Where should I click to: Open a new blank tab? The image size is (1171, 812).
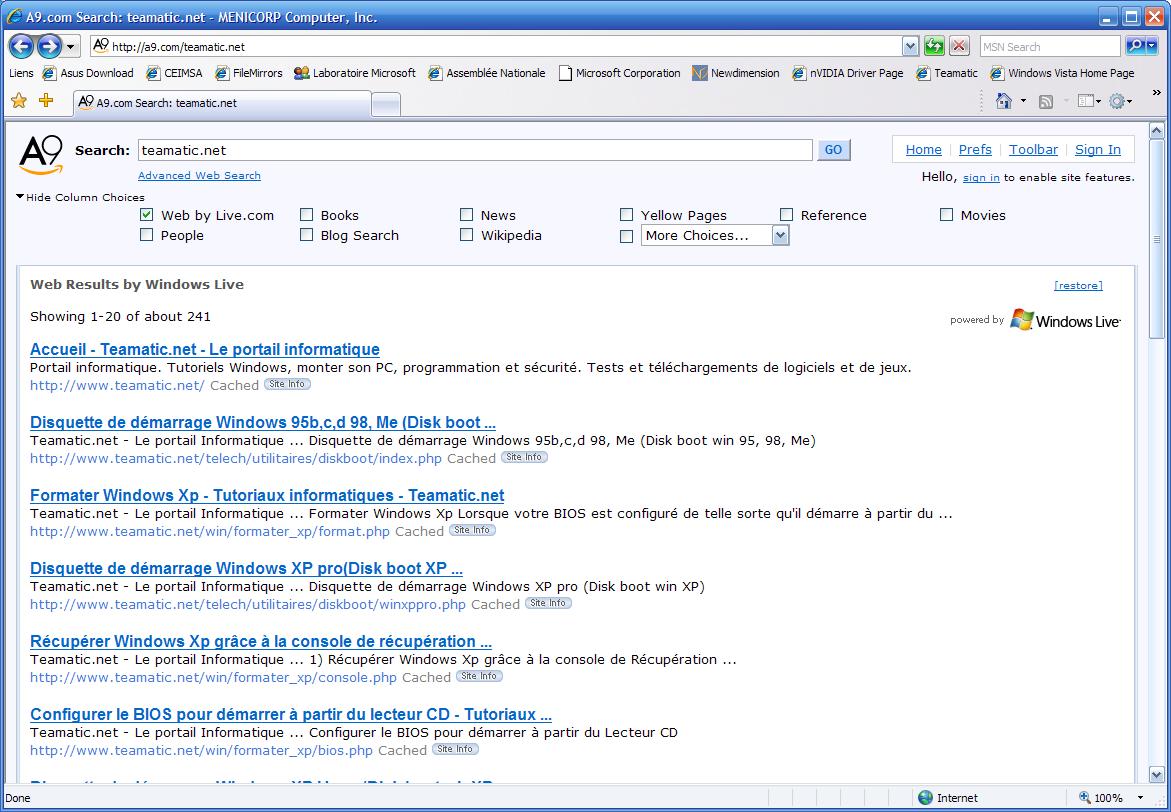click(385, 105)
